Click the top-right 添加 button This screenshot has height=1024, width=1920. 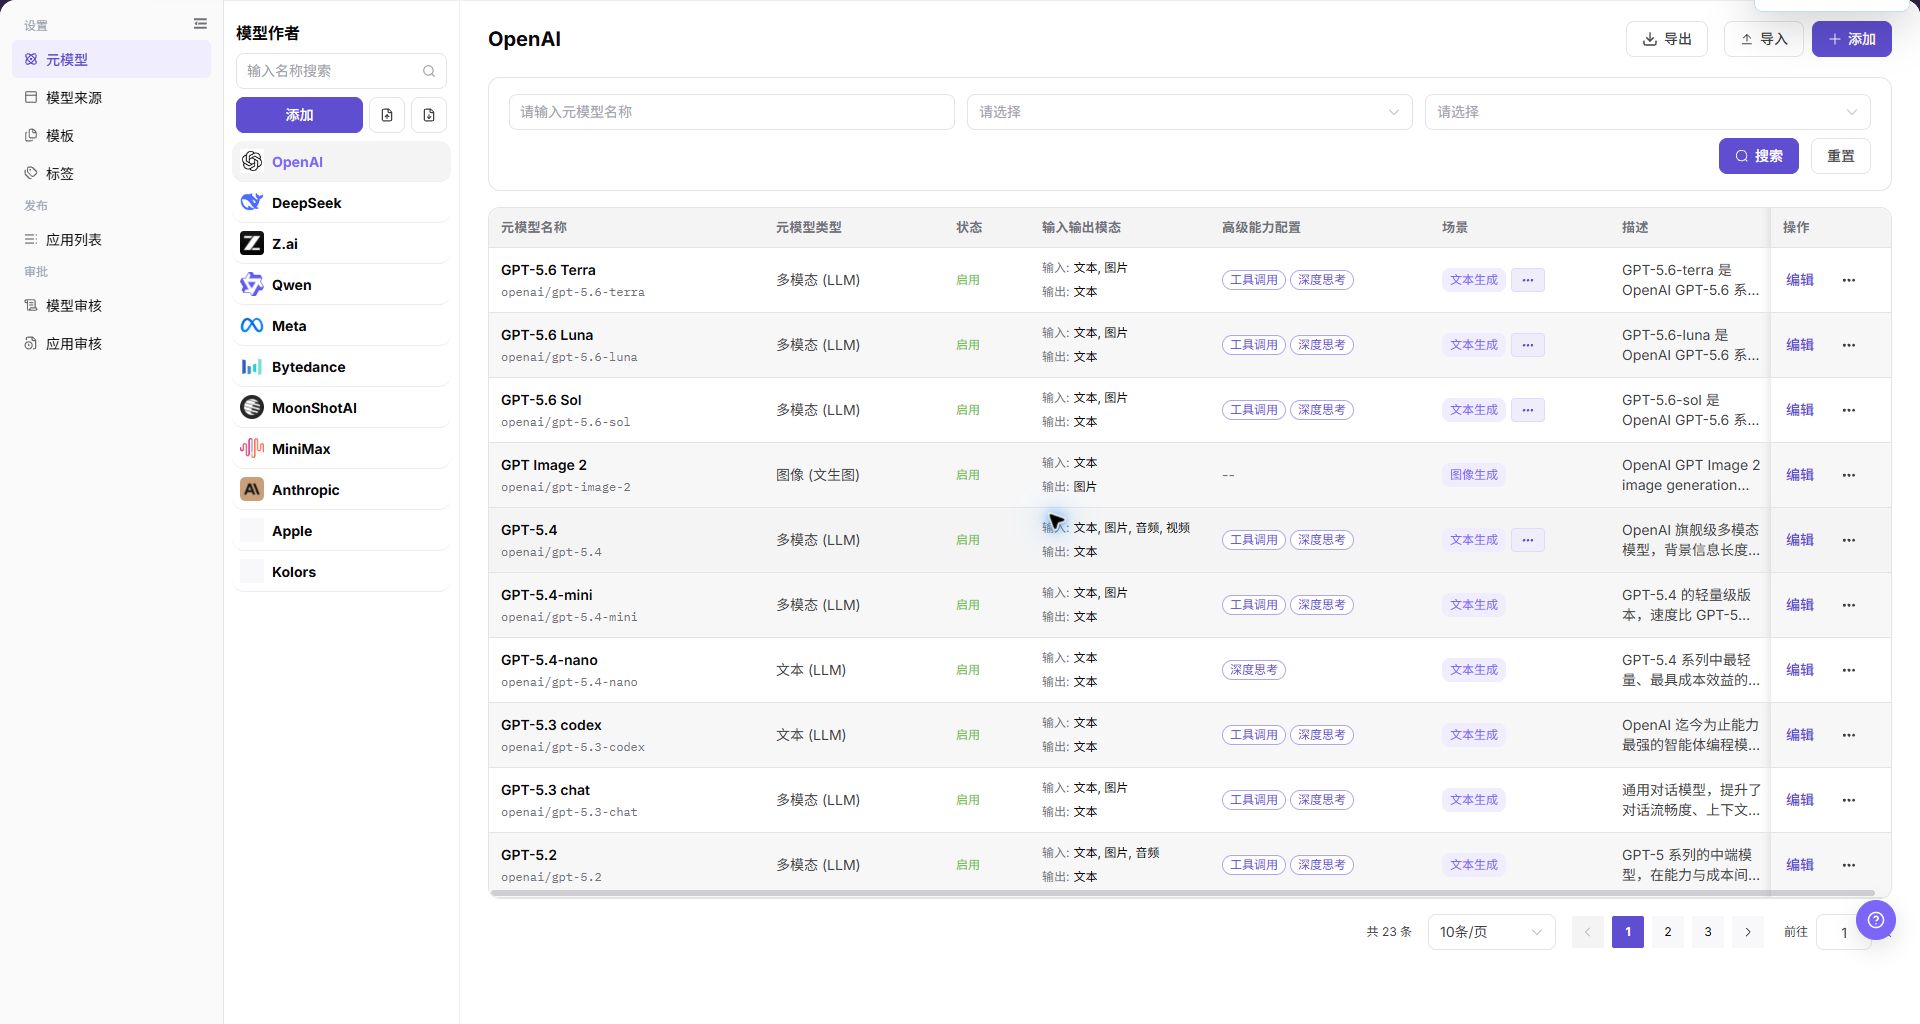pyautogui.click(x=1852, y=39)
